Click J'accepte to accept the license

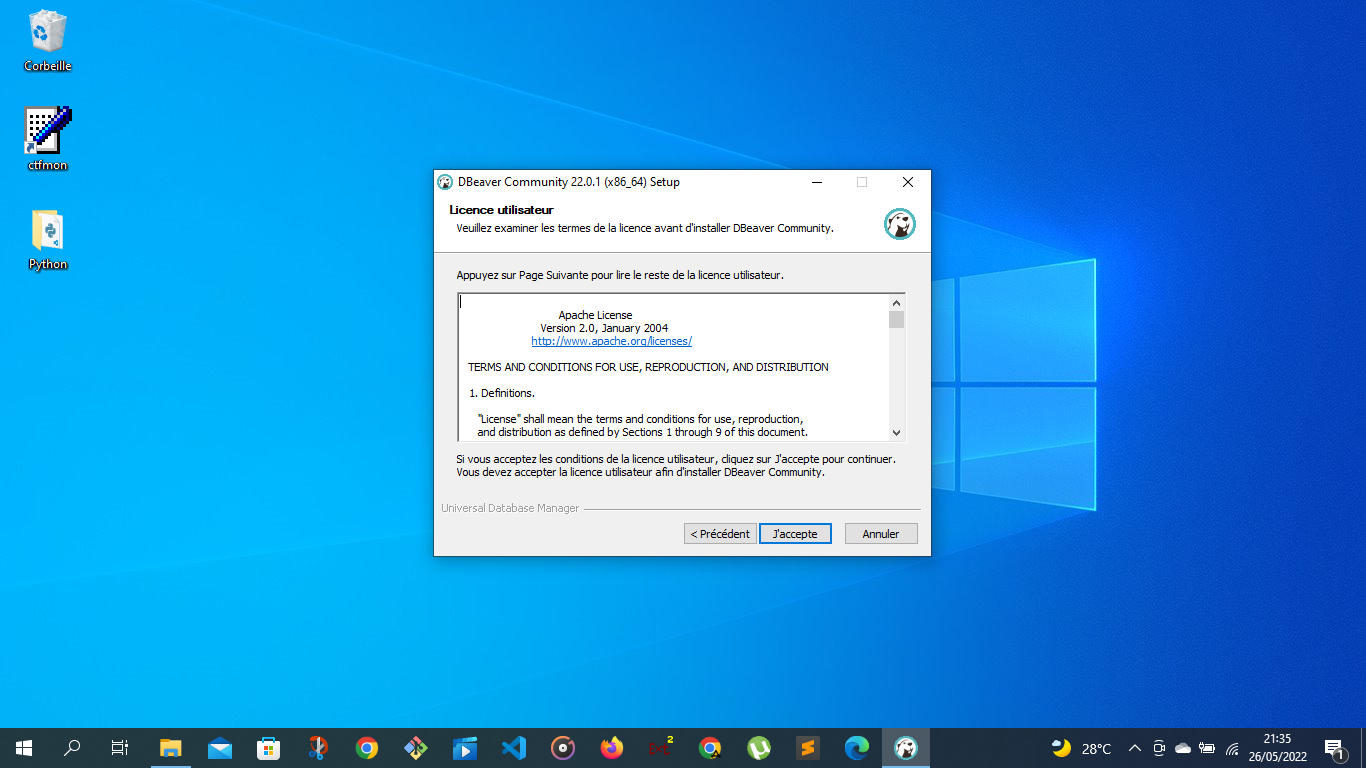[x=795, y=534]
